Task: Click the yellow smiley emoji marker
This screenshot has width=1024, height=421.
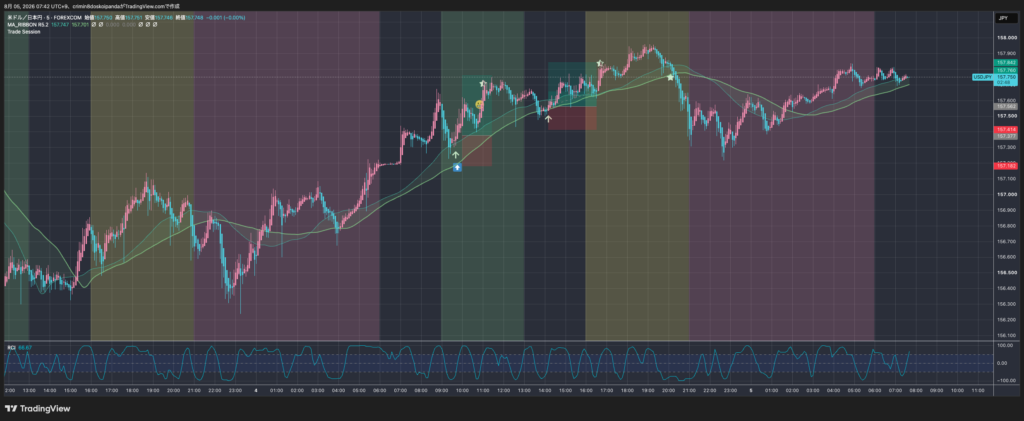Action: (x=479, y=104)
